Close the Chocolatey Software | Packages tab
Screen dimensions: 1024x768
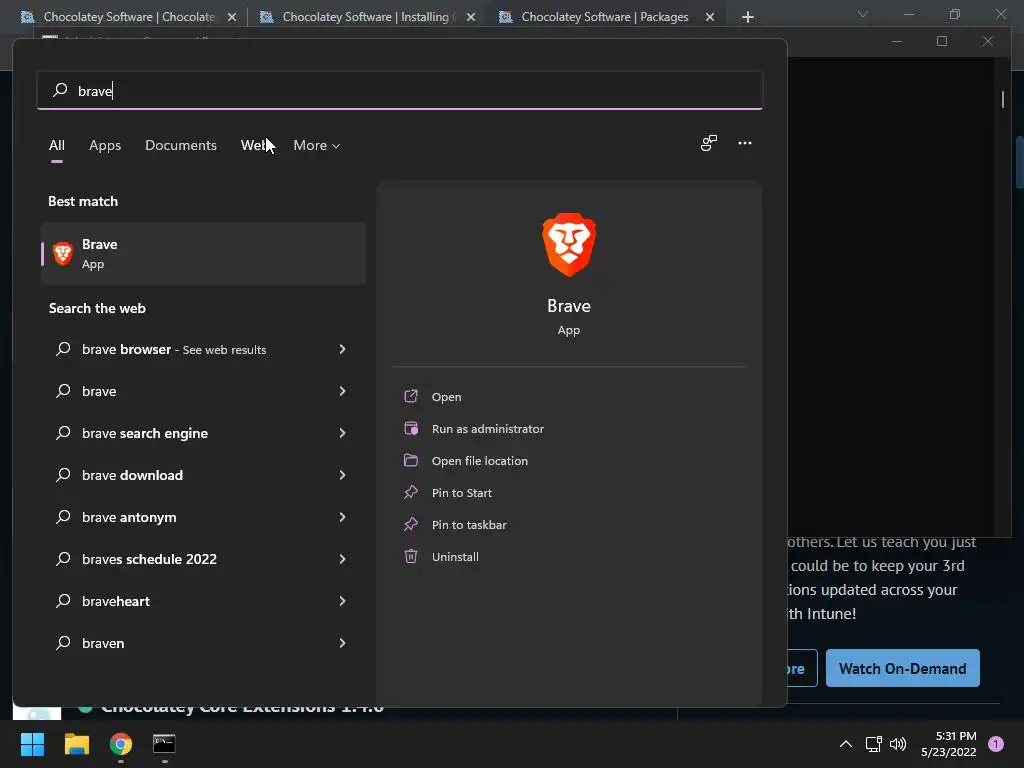point(710,17)
